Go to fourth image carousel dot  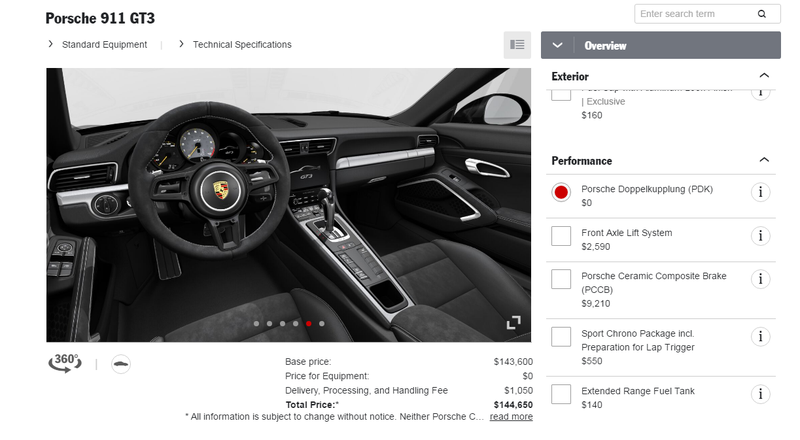295,323
